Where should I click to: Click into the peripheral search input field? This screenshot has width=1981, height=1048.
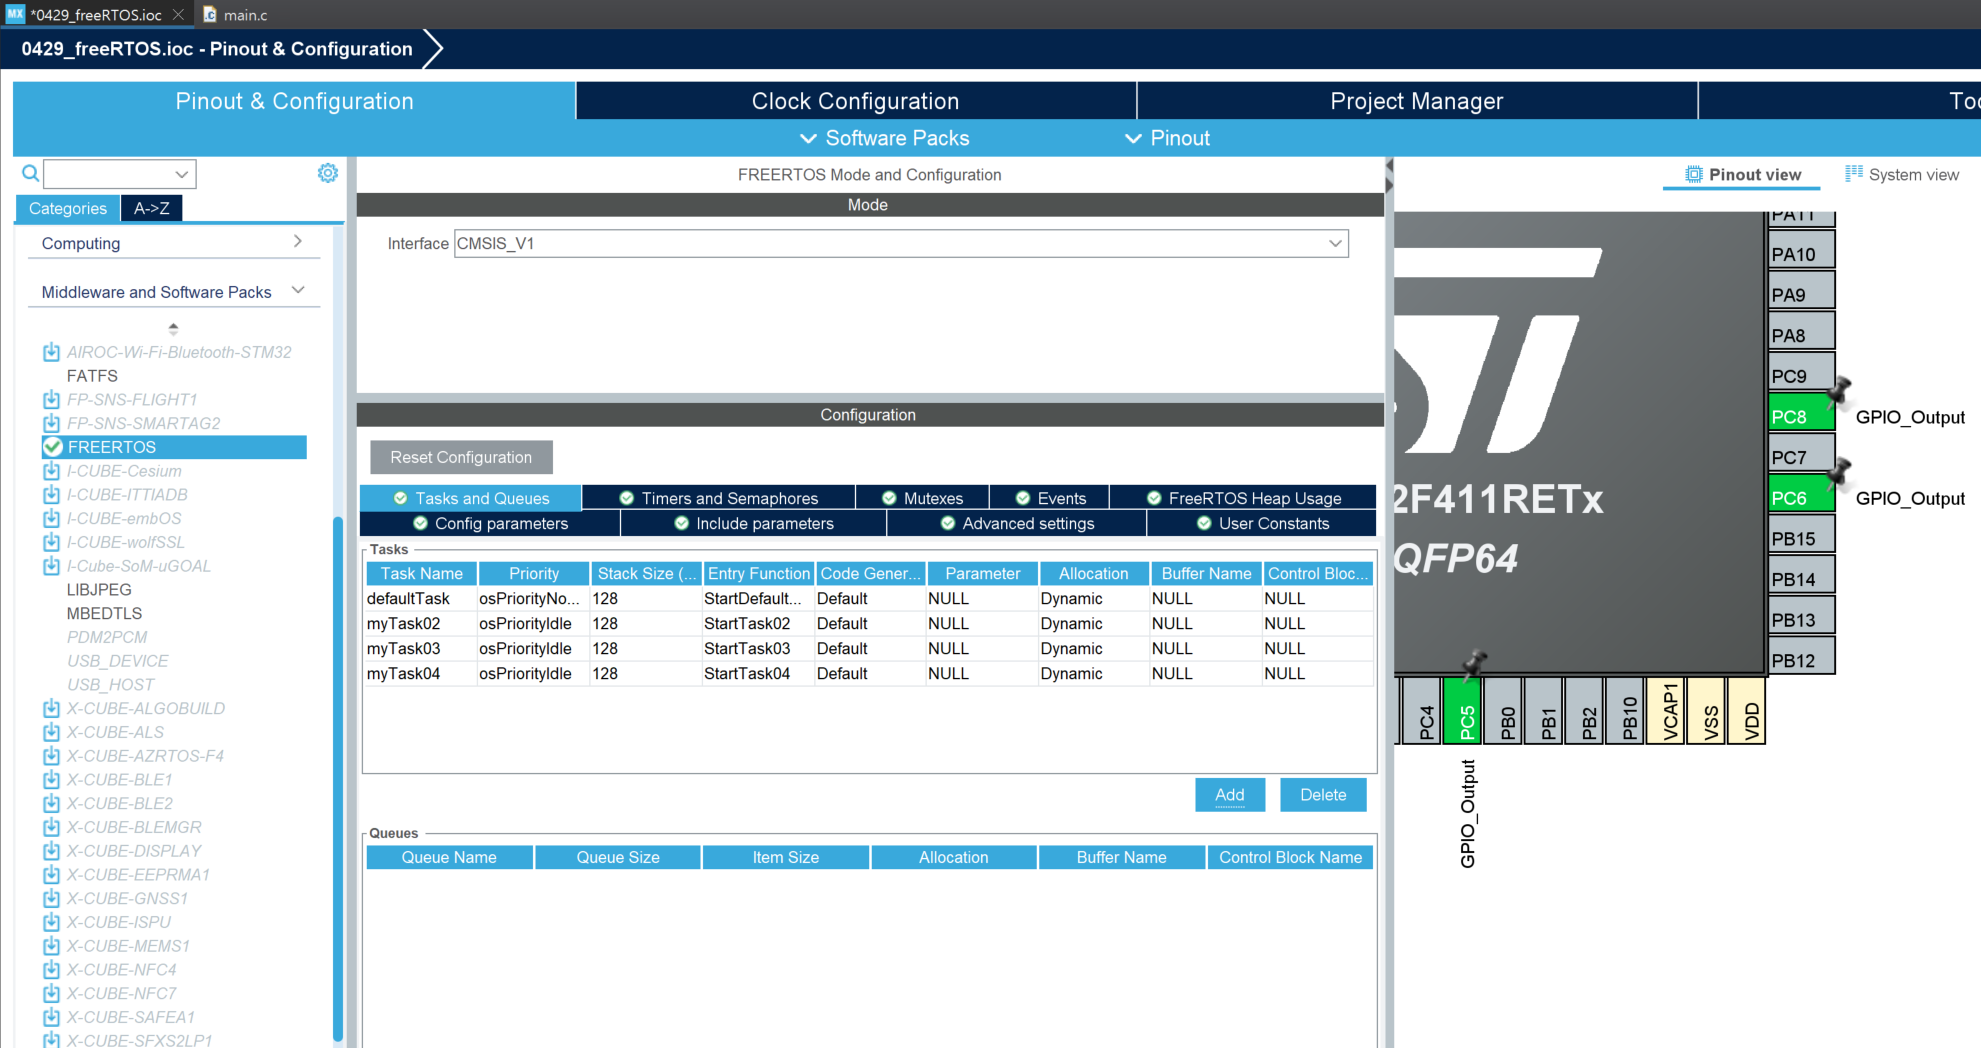109,174
